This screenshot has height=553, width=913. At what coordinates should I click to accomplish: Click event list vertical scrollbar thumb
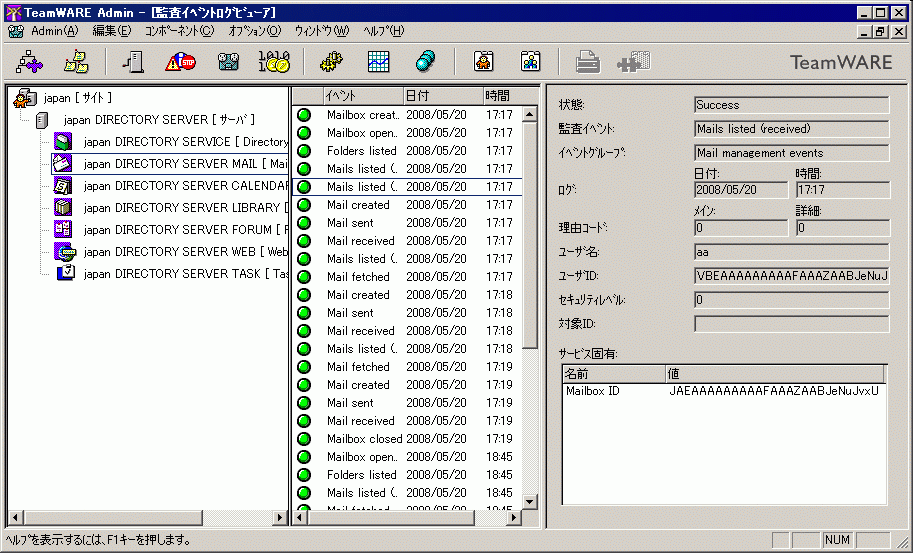click(x=529, y=235)
